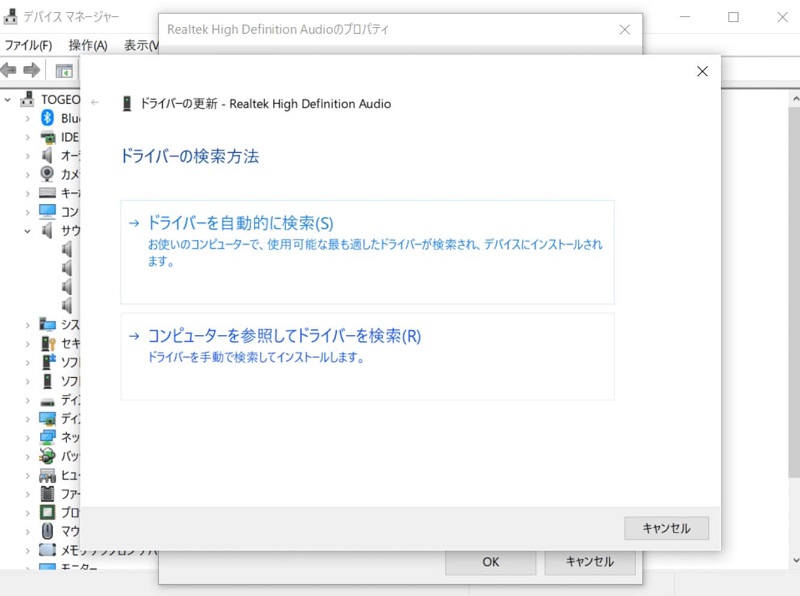Open 操作(A) menu in Device Manager
This screenshot has width=800, height=596.
pyautogui.click(x=88, y=45)
